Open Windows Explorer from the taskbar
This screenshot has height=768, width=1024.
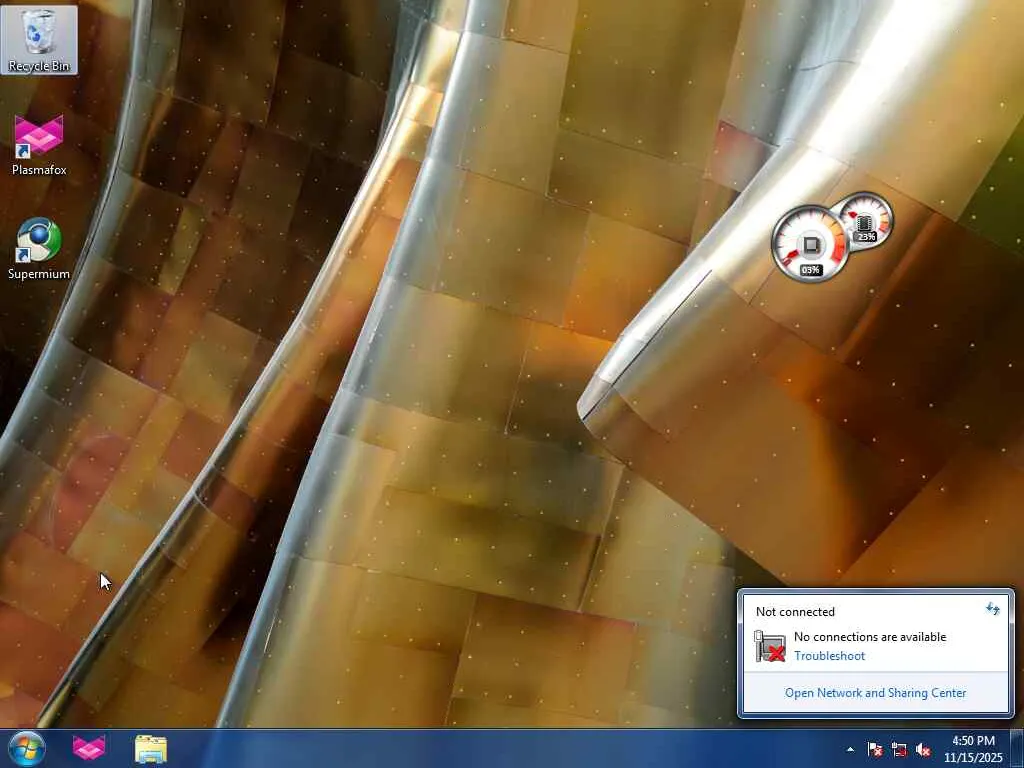(x=151, y=748)
